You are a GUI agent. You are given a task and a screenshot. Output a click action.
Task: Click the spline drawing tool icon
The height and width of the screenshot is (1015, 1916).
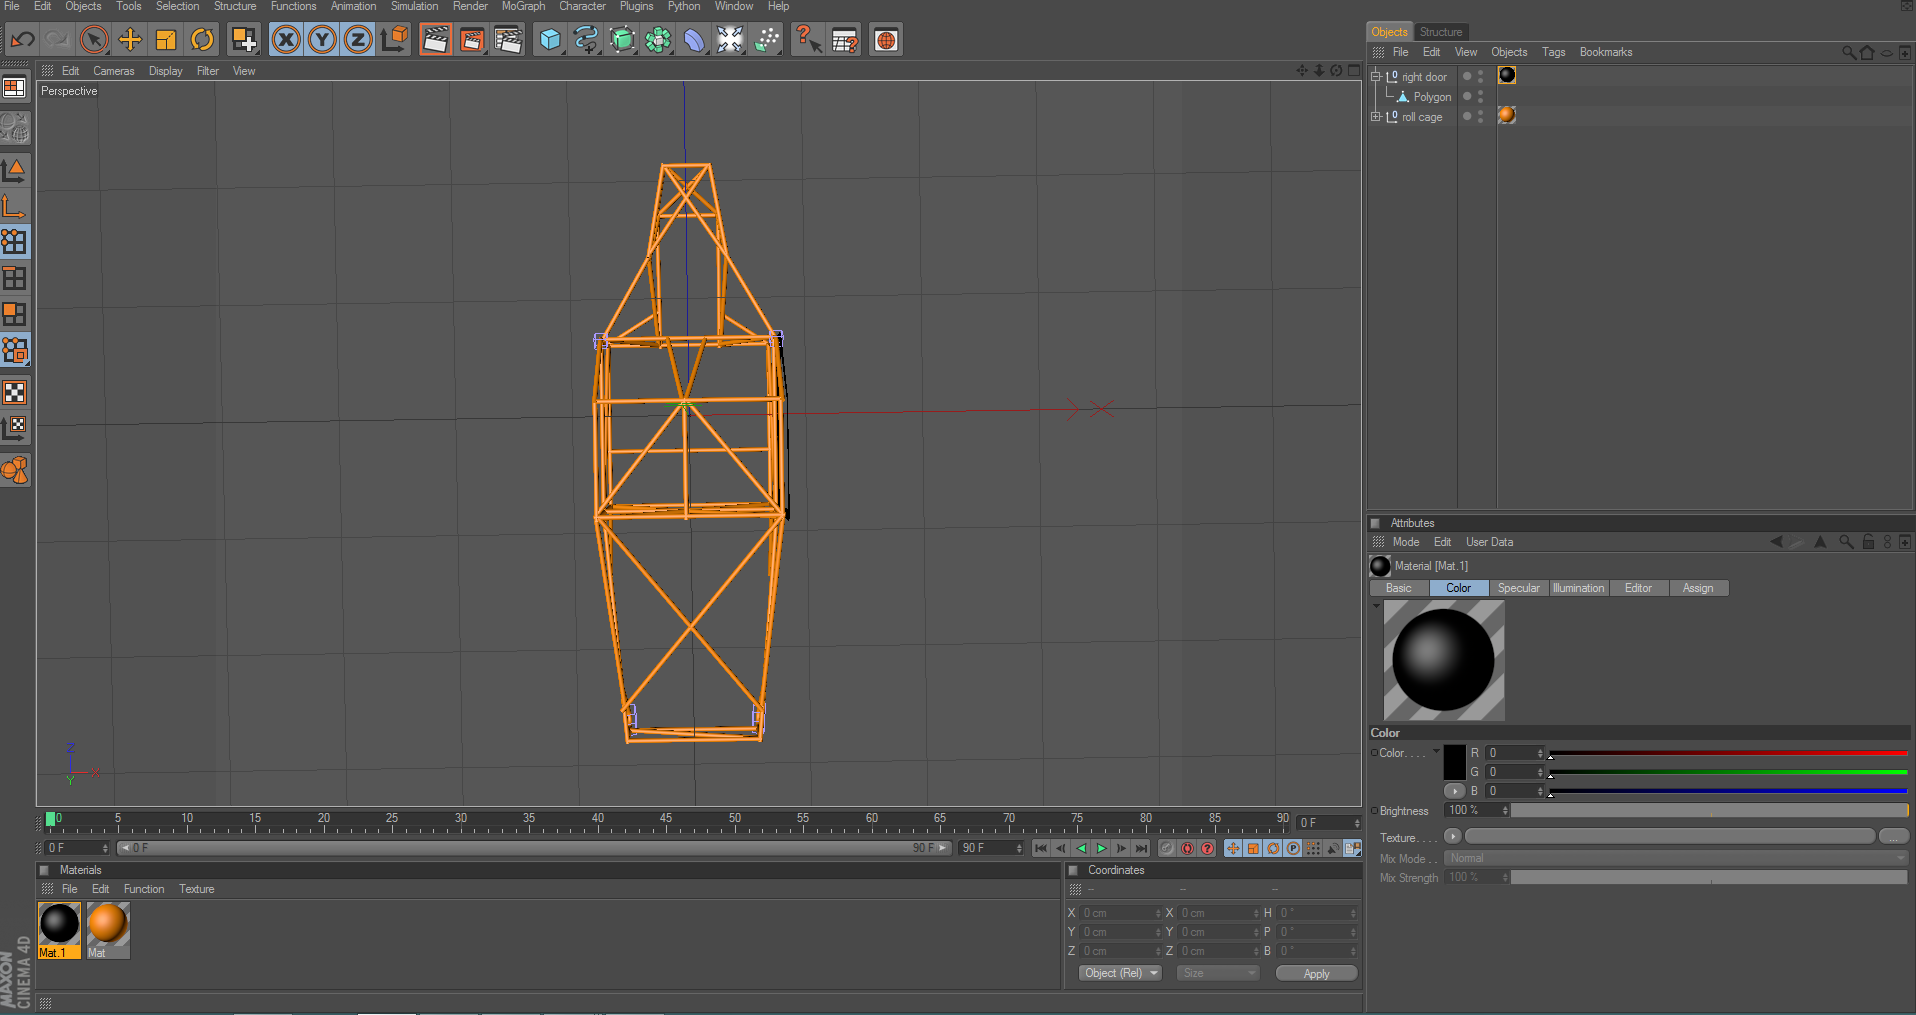(x=586, y=40)
